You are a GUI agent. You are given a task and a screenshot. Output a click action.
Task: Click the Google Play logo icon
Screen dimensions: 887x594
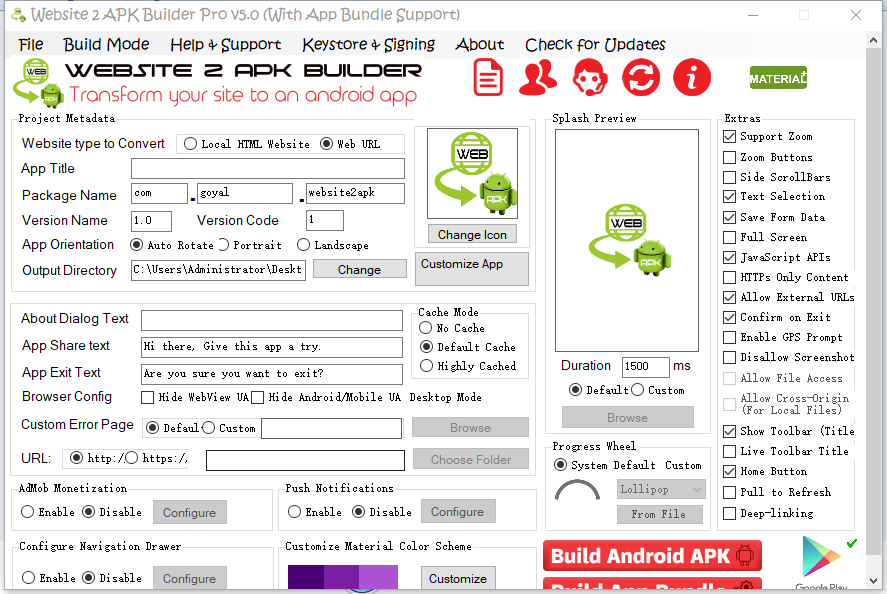coord(821,557)
